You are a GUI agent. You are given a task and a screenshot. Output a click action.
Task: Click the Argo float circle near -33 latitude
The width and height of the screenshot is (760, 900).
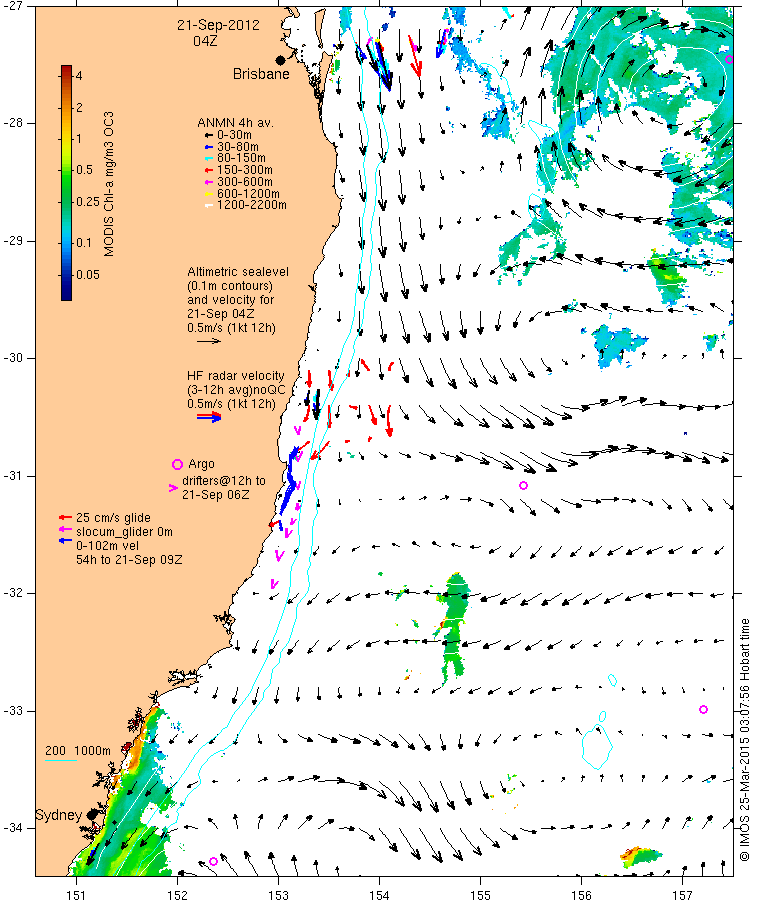(703, 709)
